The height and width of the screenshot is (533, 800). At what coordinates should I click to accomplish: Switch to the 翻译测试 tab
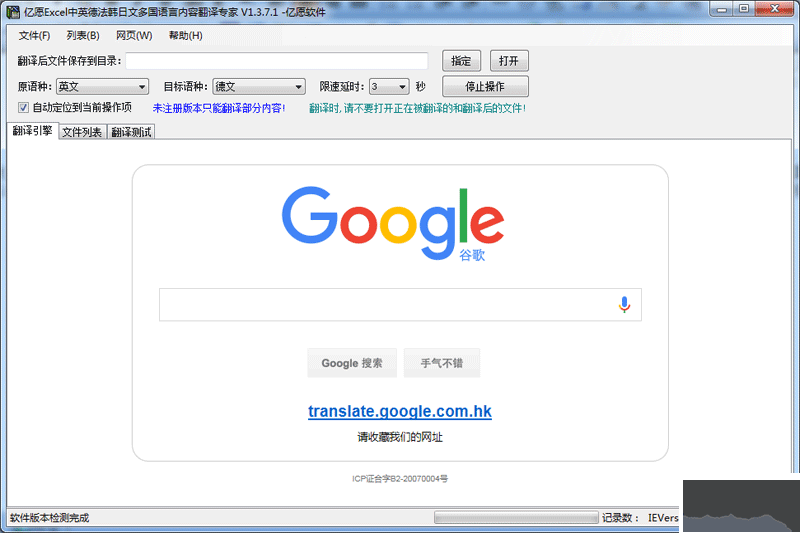[x=131, y=132]
